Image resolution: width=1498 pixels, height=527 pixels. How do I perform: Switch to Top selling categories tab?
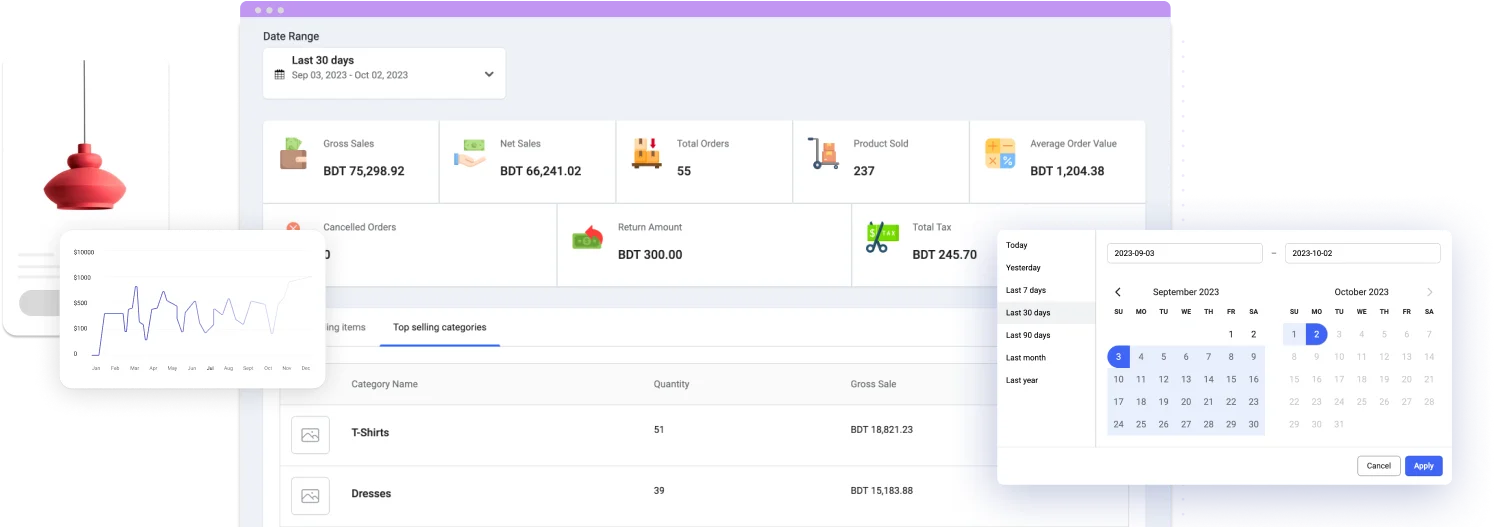[x=439, y=327]
